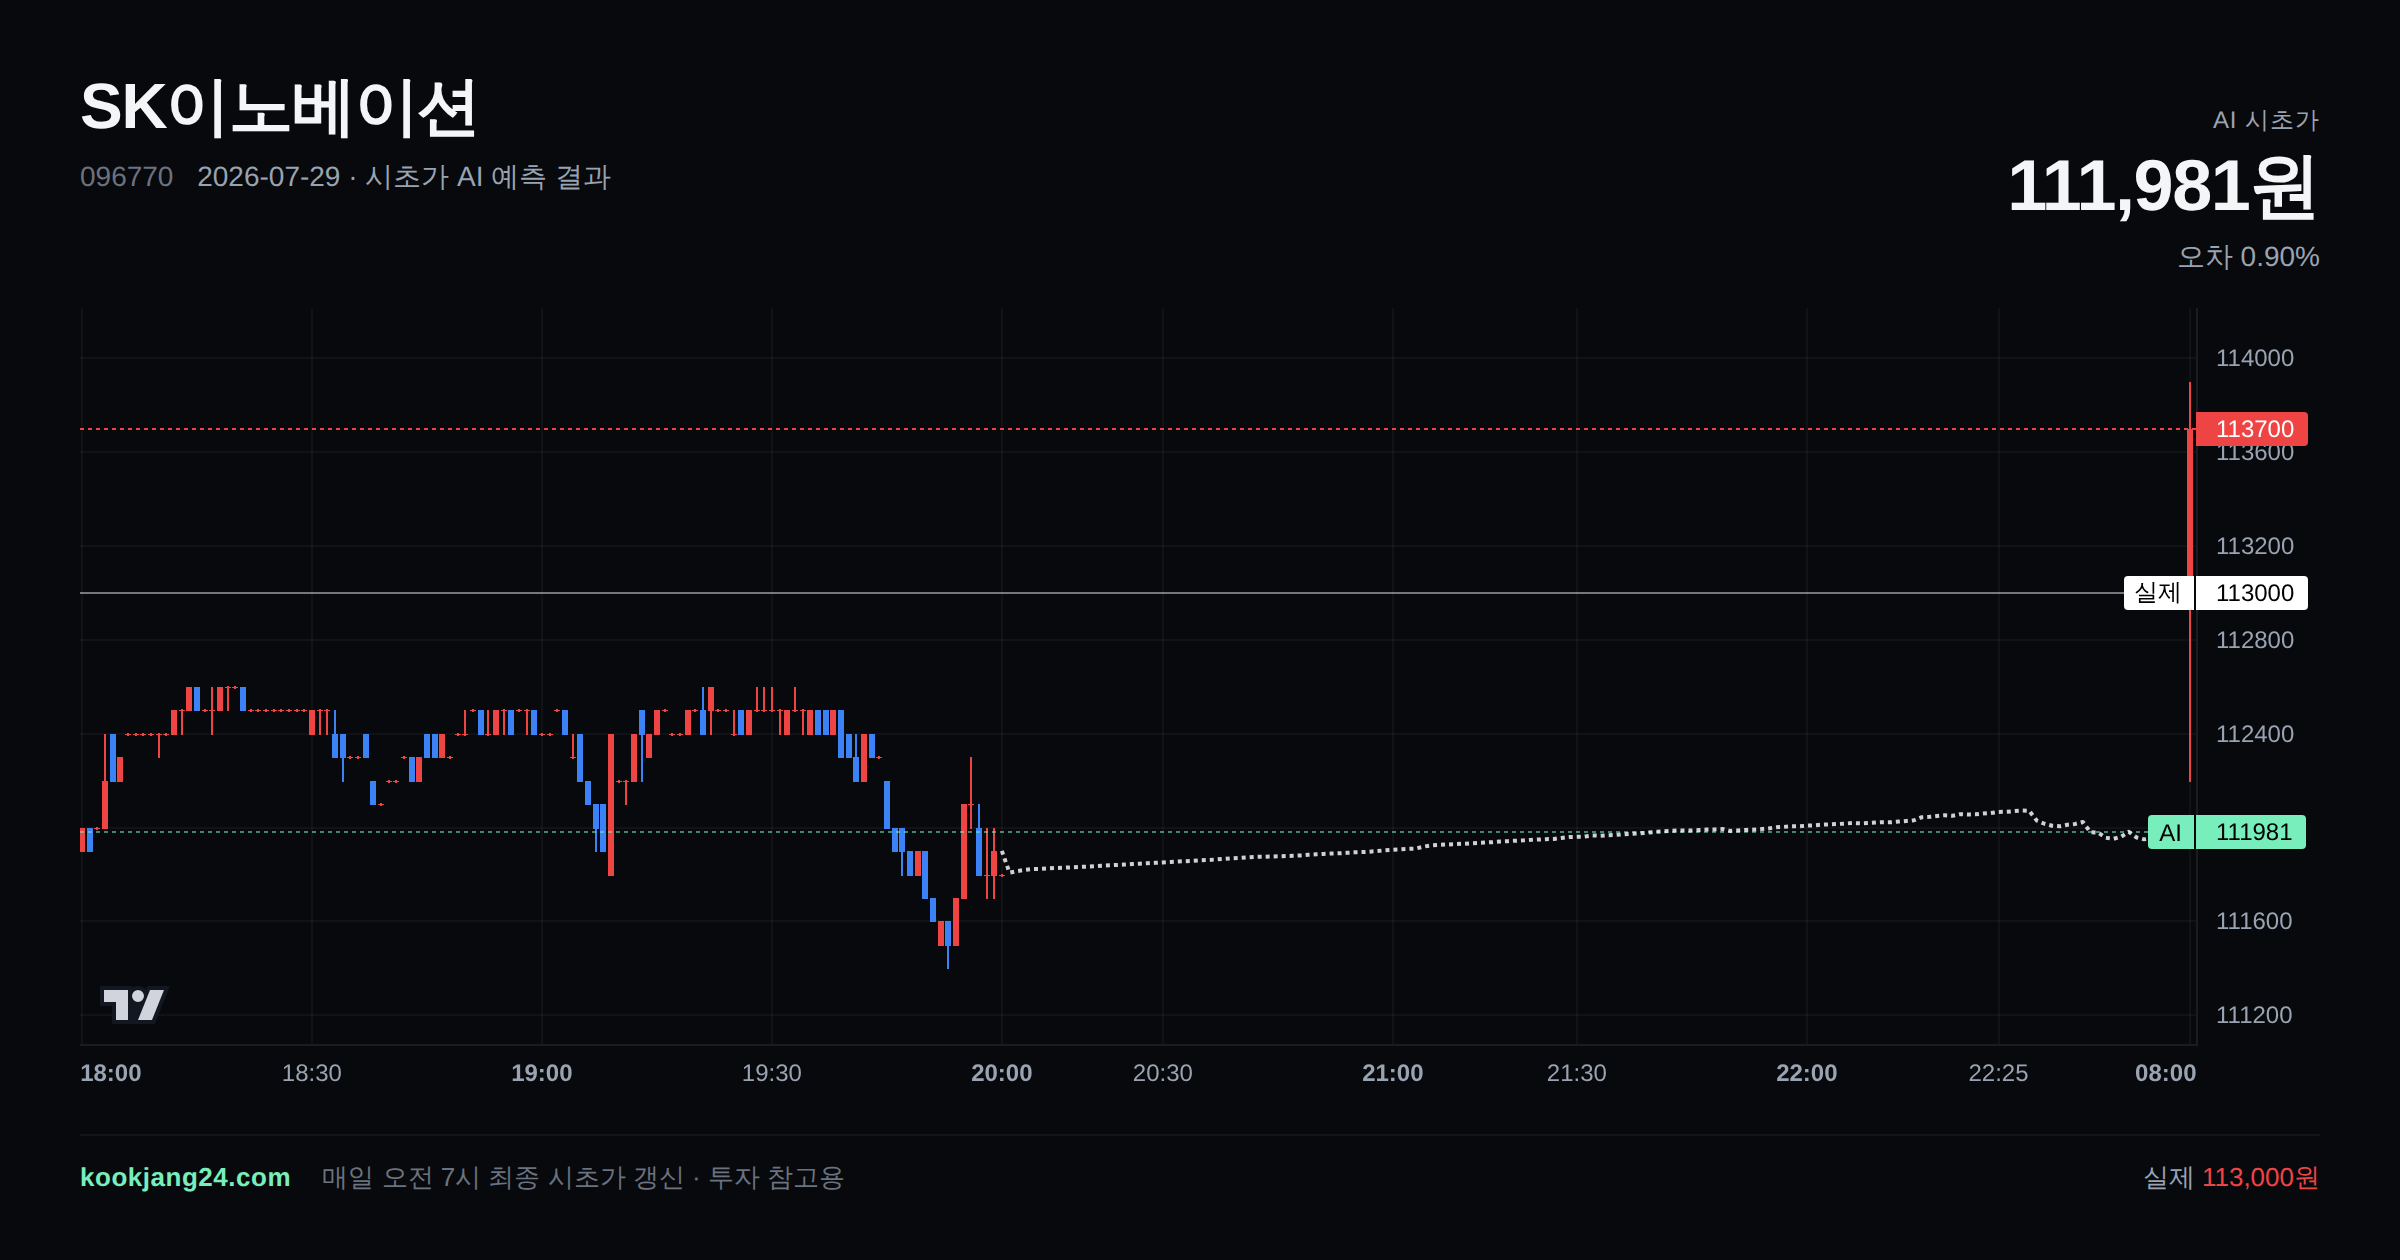Click the white 113000 actual price tag

(2252, 593)
